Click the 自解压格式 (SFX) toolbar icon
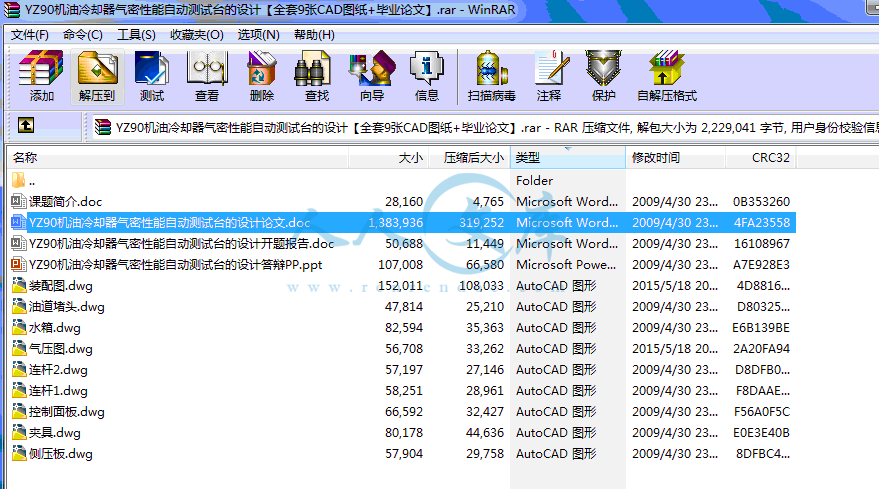Image resolution: width=879 pixels, height=489 pixels. tap(667, 69)
